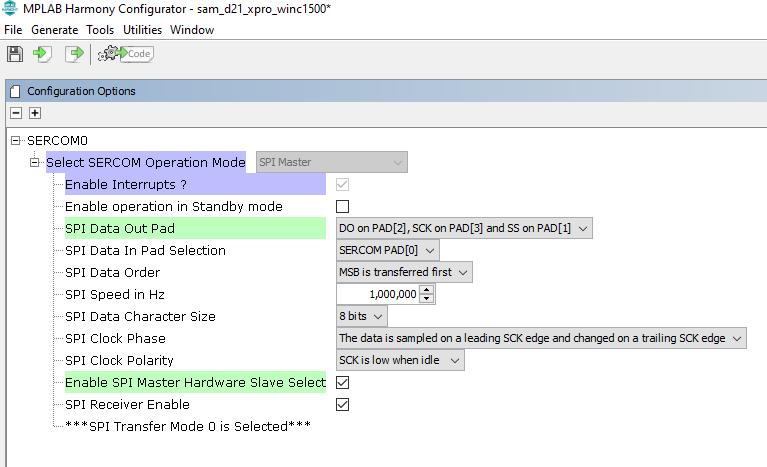
Task: Click the MPLAB Harmony app icon
Action: tap(10, 8)
